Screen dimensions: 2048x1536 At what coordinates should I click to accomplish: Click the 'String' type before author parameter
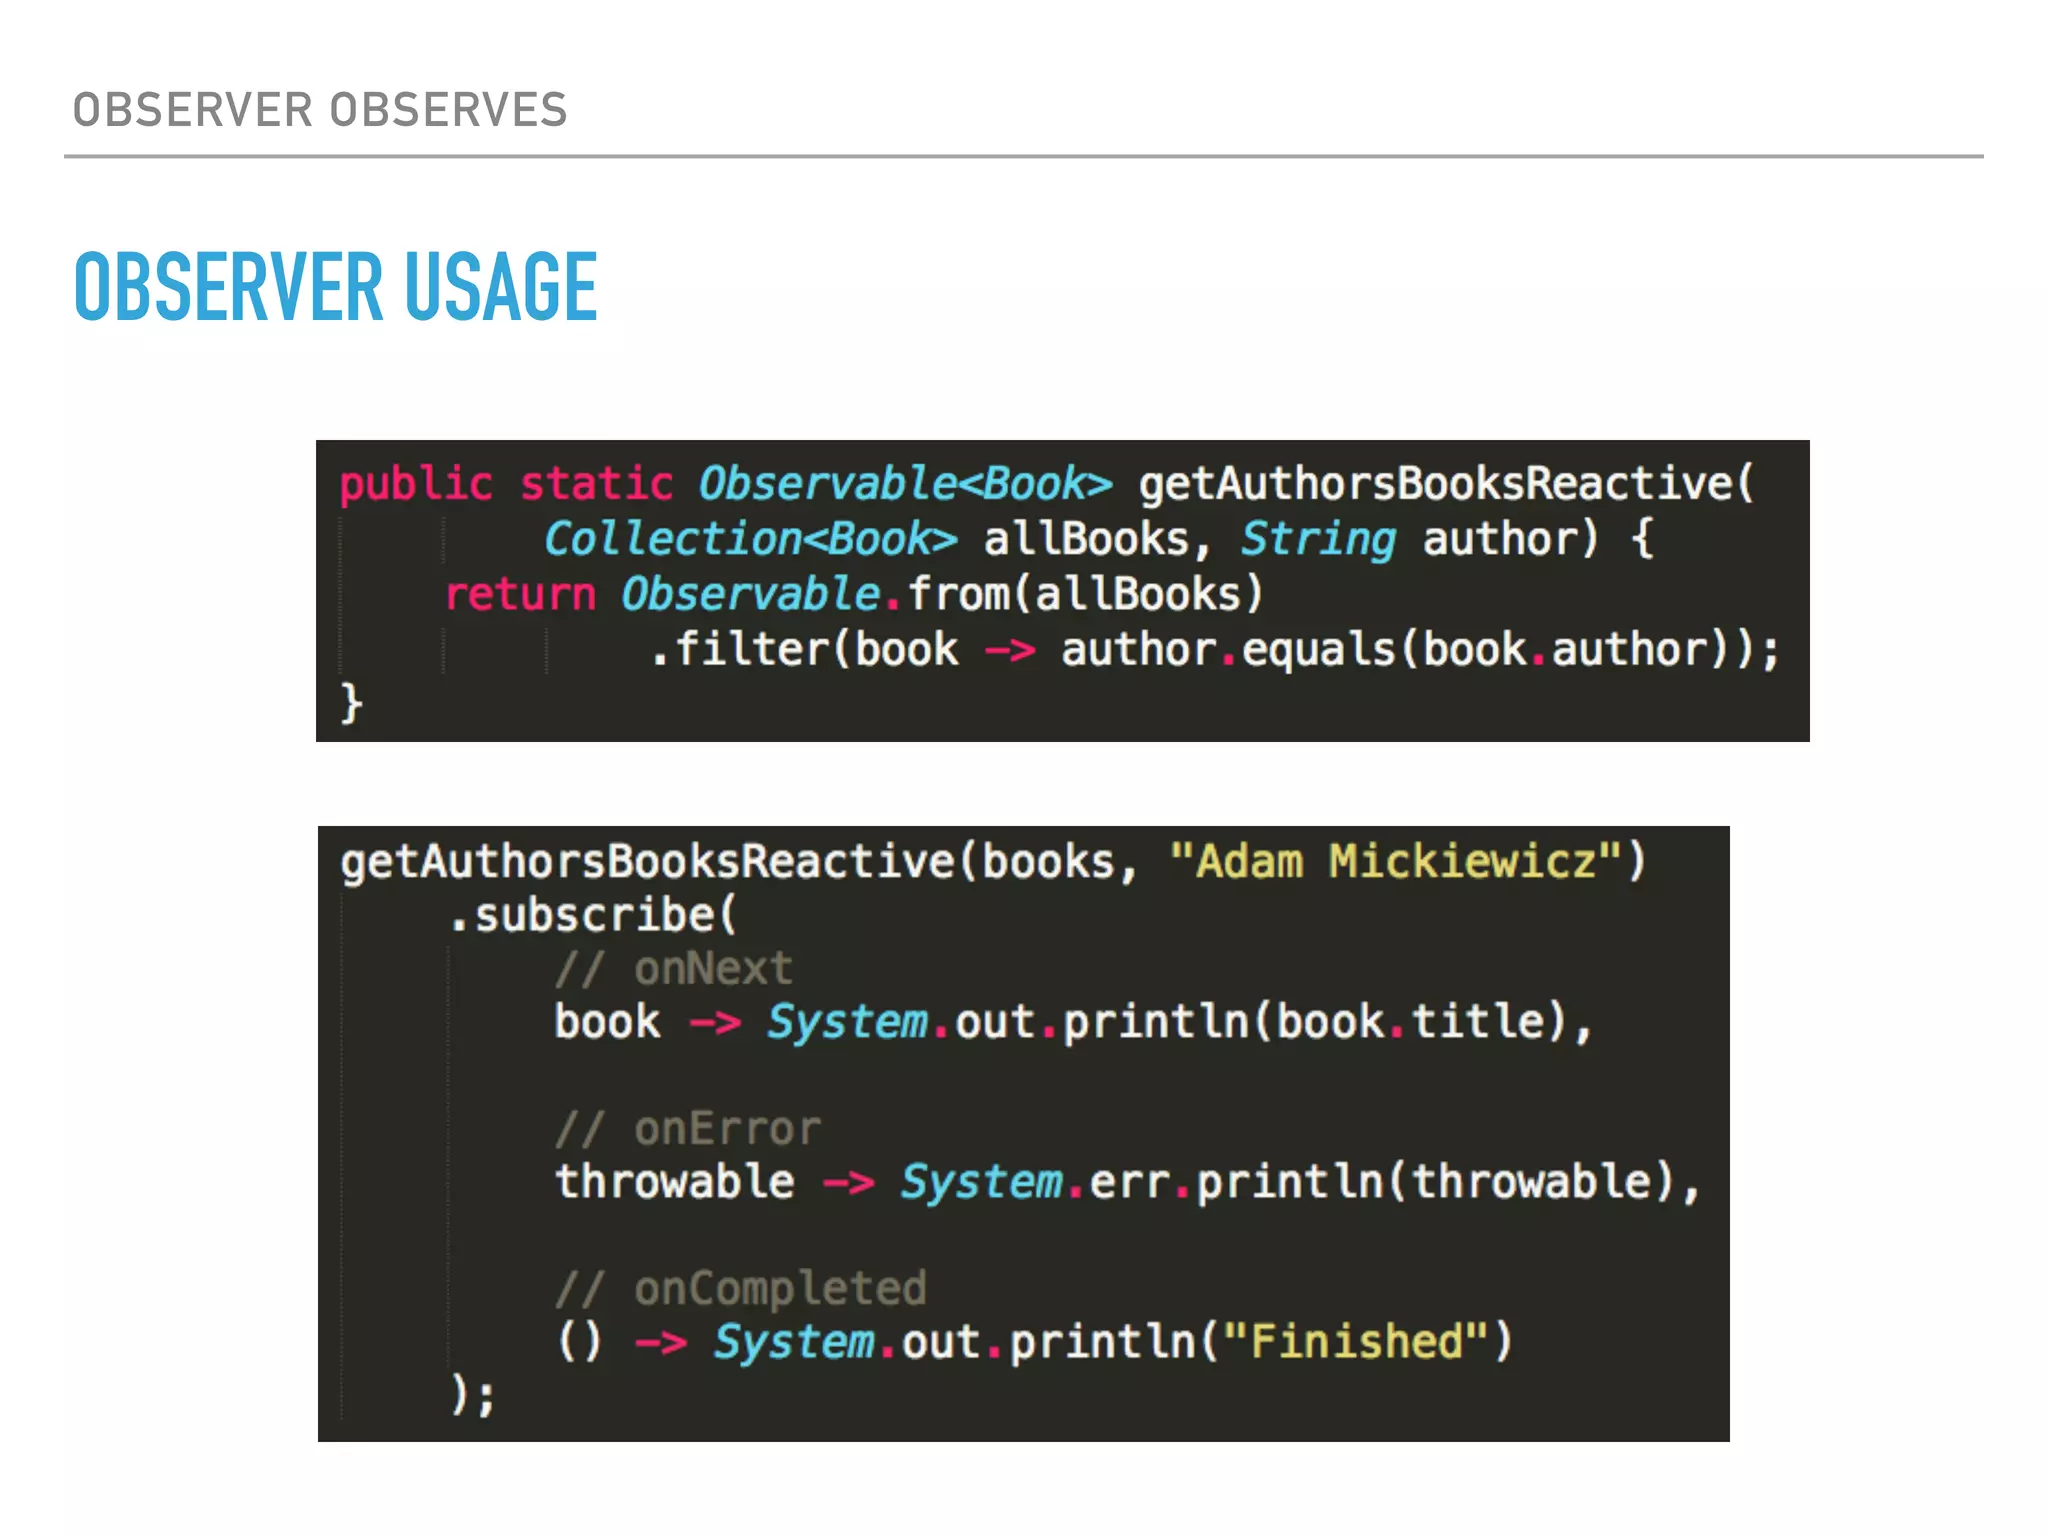click(x=1318, y=540)
